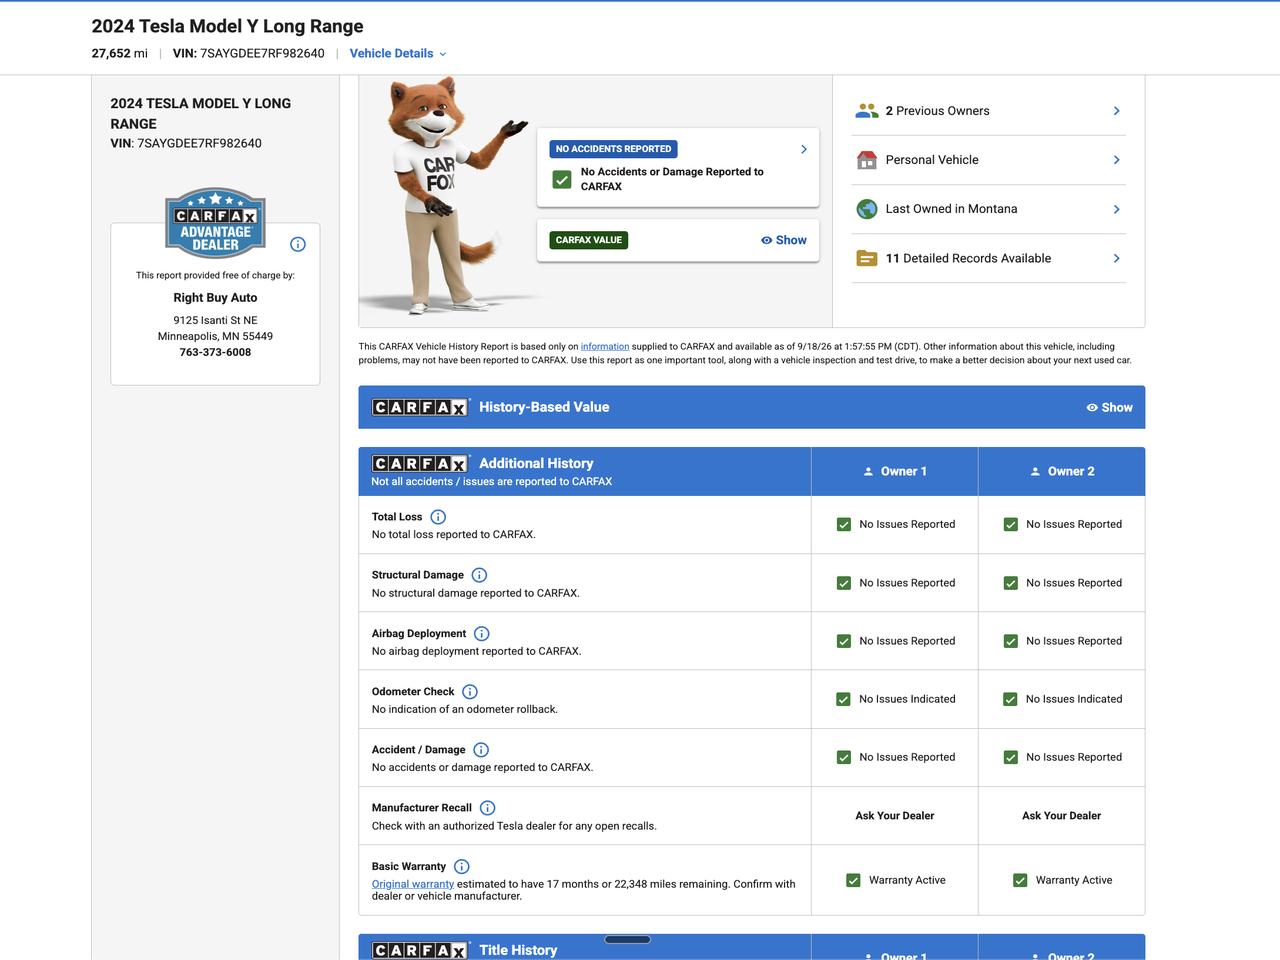The image size is (1280, 960).
Task: Click the dealer phone number 763-373-6008
Action: click(215, 352)
